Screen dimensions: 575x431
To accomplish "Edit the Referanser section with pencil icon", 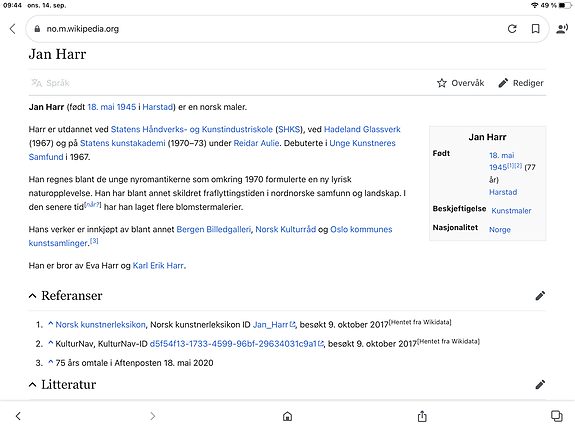I will pyautogui.click(x=540, y=296).
